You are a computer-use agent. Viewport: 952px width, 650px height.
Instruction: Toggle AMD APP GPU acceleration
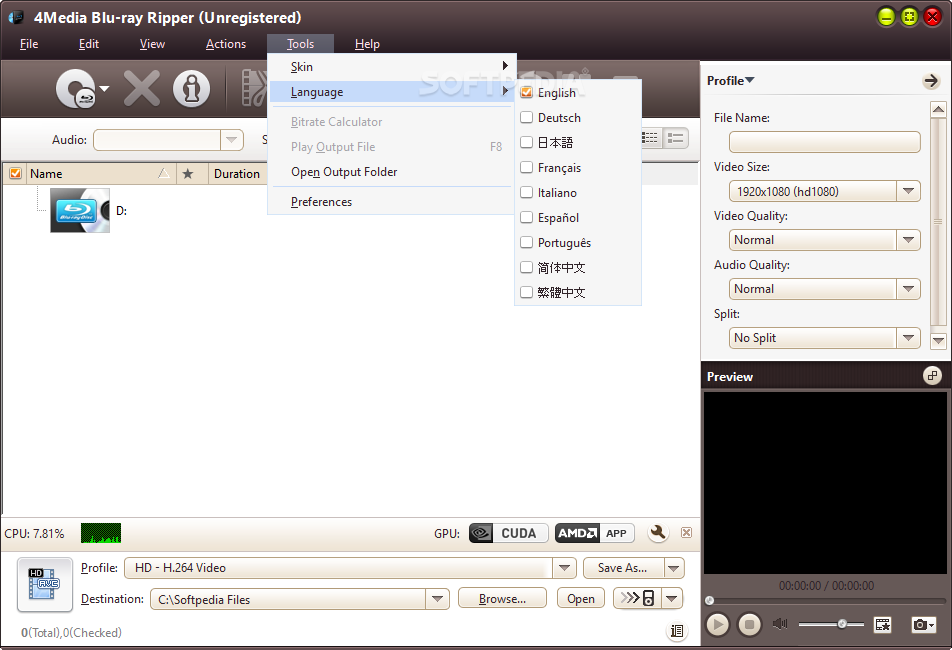point(594,533)
